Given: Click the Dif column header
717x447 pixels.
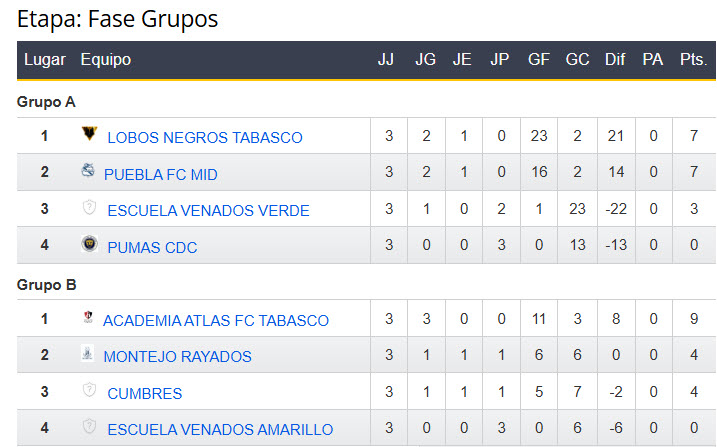Looking at the screenshot, I should 615,60.
